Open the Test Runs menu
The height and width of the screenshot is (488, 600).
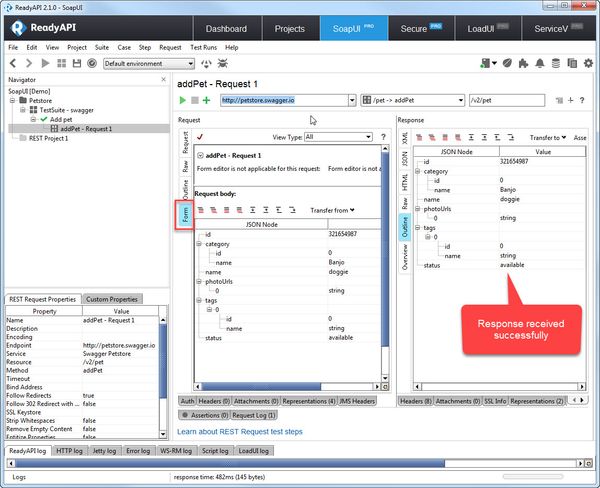pyautogui.click(x=204, y=47)
